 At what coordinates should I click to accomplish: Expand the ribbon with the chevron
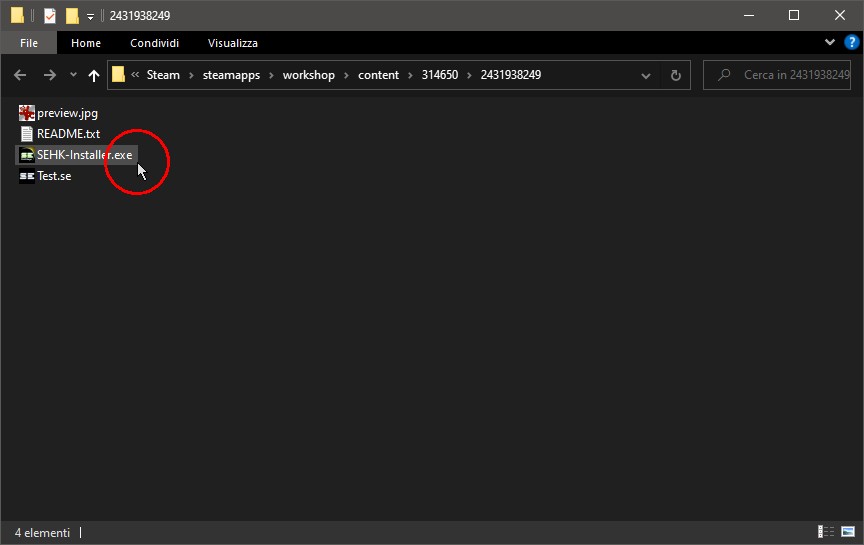click(830, 43)
